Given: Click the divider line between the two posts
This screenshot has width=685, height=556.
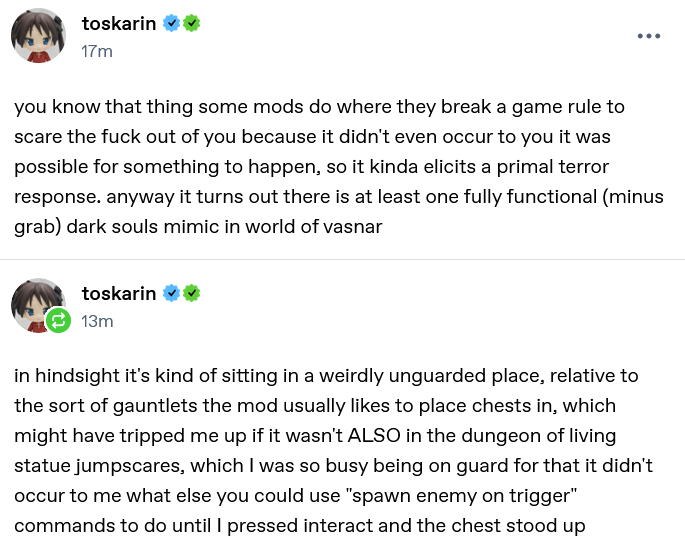Looking at the screenshot, I should (x=342, y=260).
